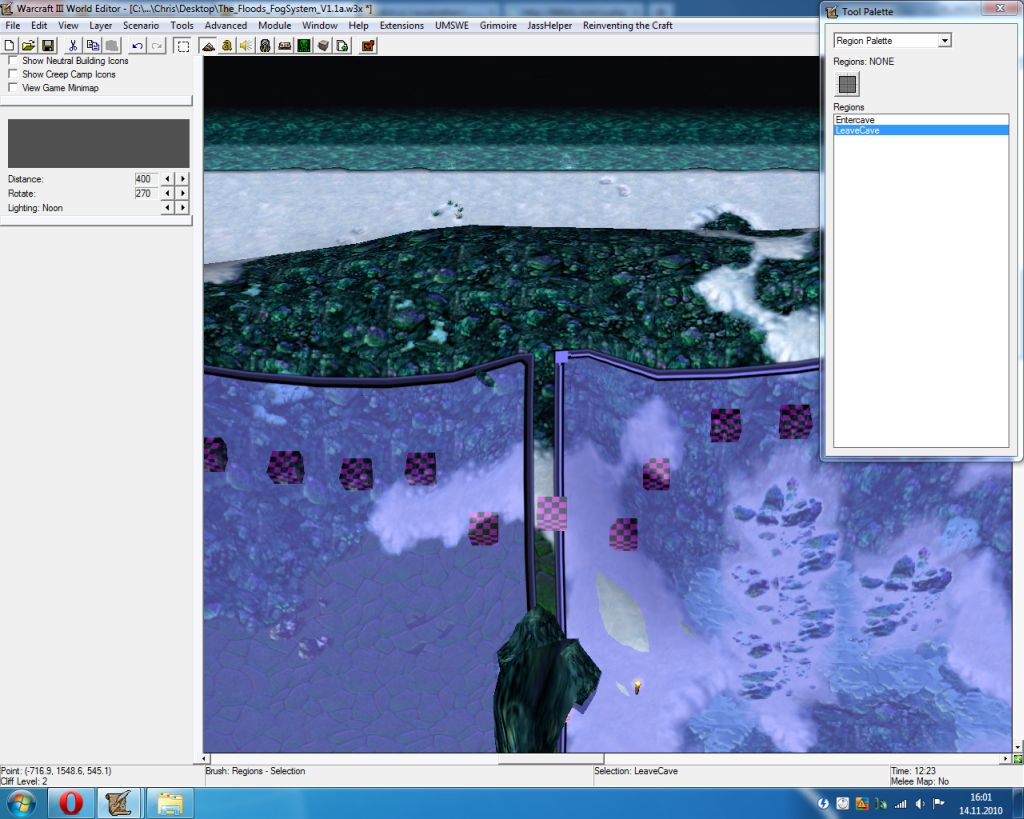
Task: Activate the dashed-rectangle Selection Brush
Action: (184, 46)
